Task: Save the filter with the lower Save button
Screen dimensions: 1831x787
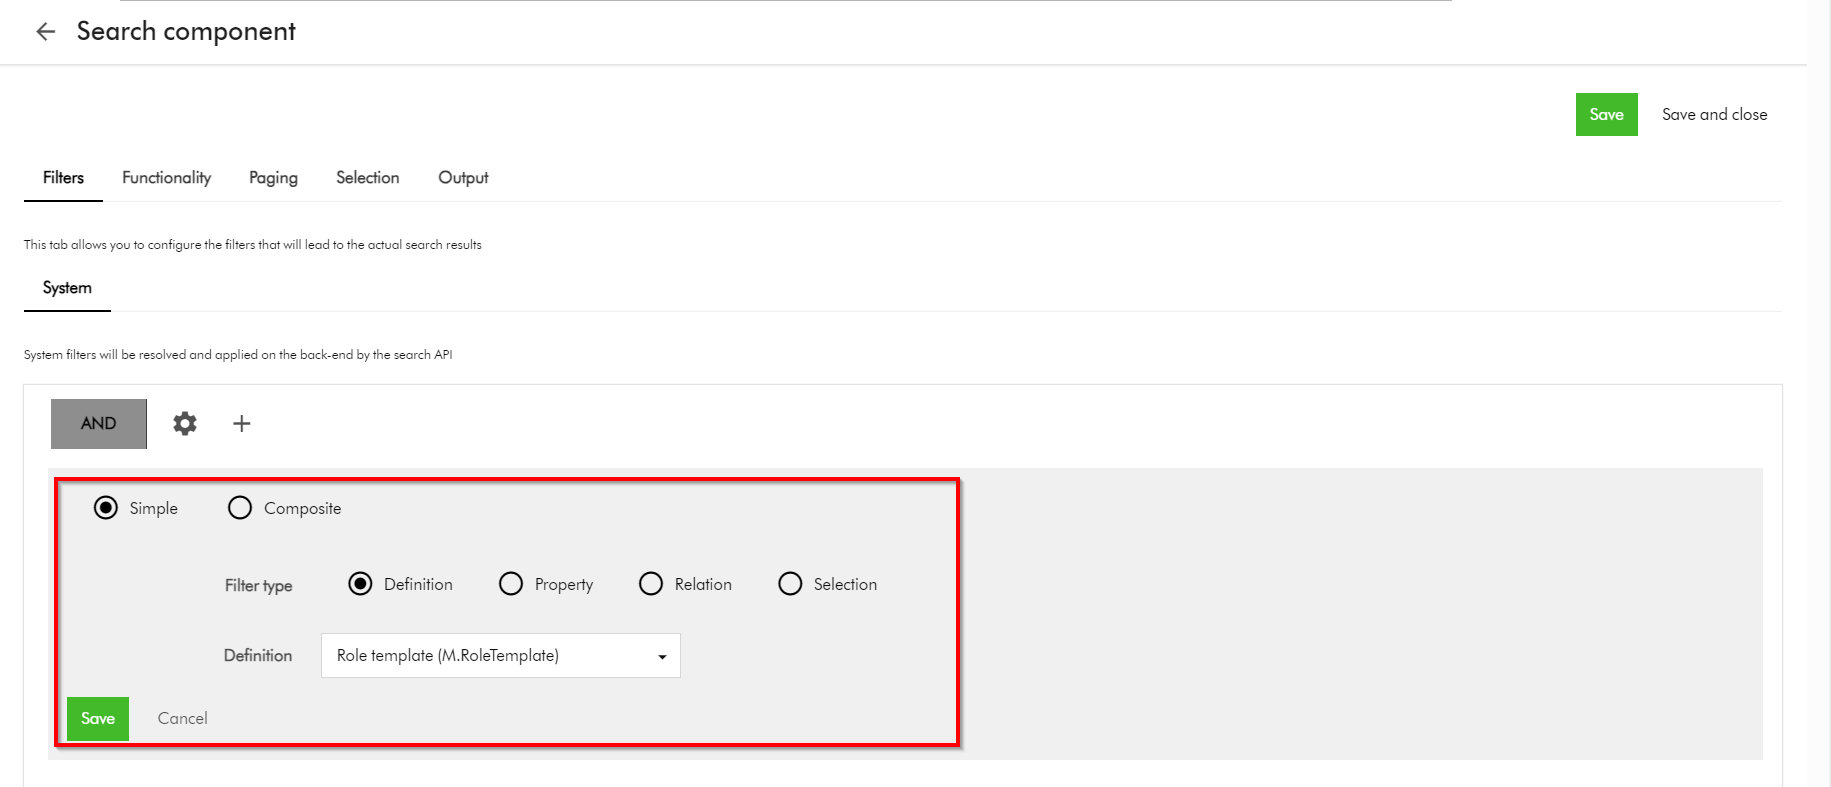Action: [98, 719]
